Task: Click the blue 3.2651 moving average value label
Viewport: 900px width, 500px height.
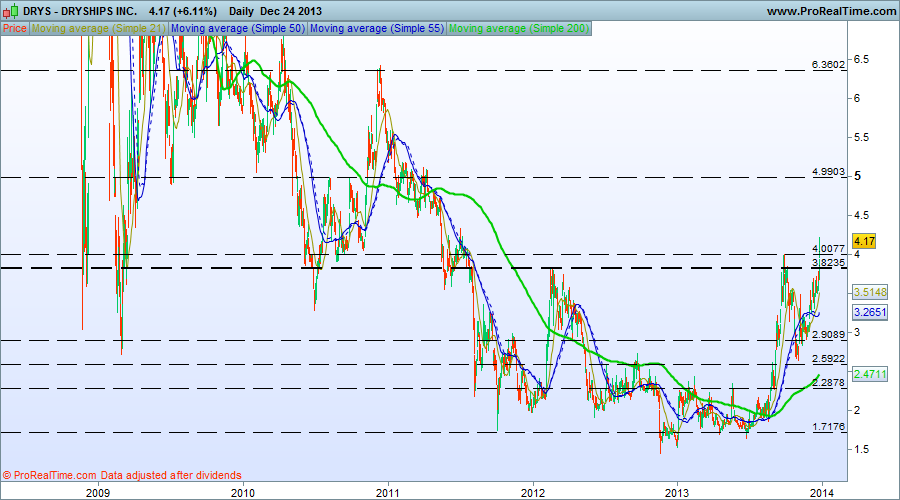Action: pos(870,312)
